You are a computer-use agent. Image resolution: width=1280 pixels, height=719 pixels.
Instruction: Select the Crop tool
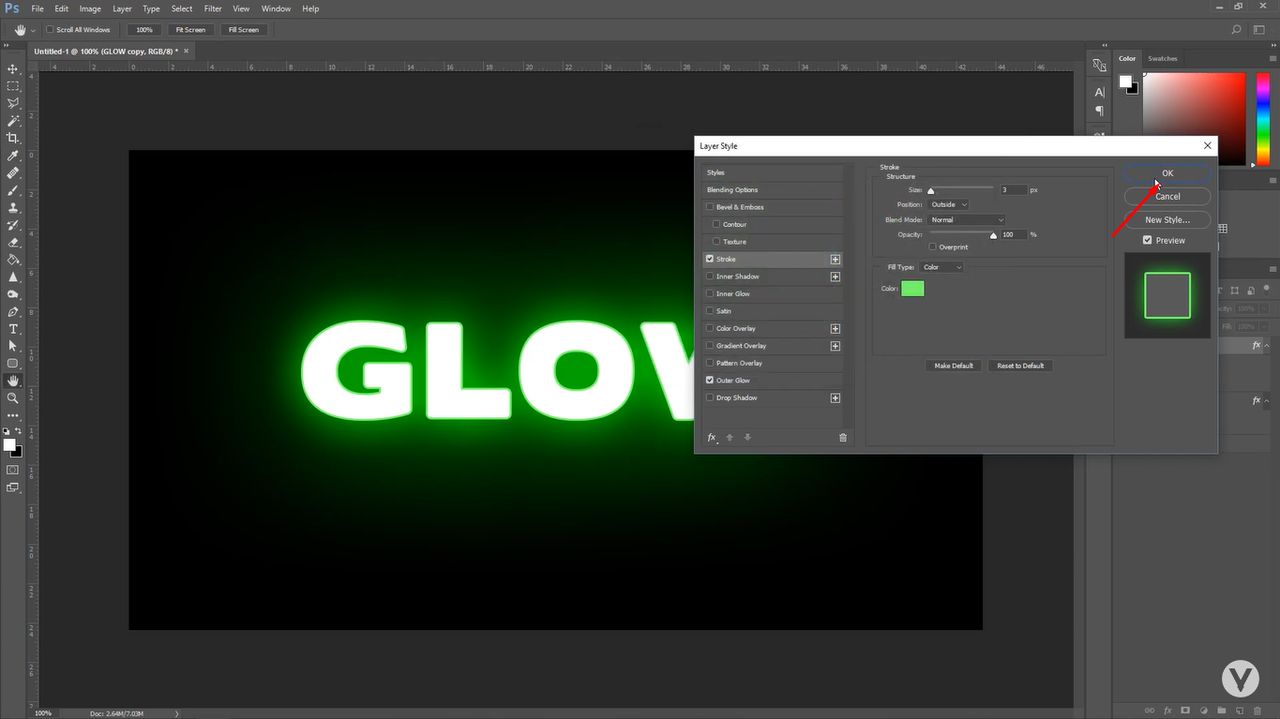[x=13, y=138]
